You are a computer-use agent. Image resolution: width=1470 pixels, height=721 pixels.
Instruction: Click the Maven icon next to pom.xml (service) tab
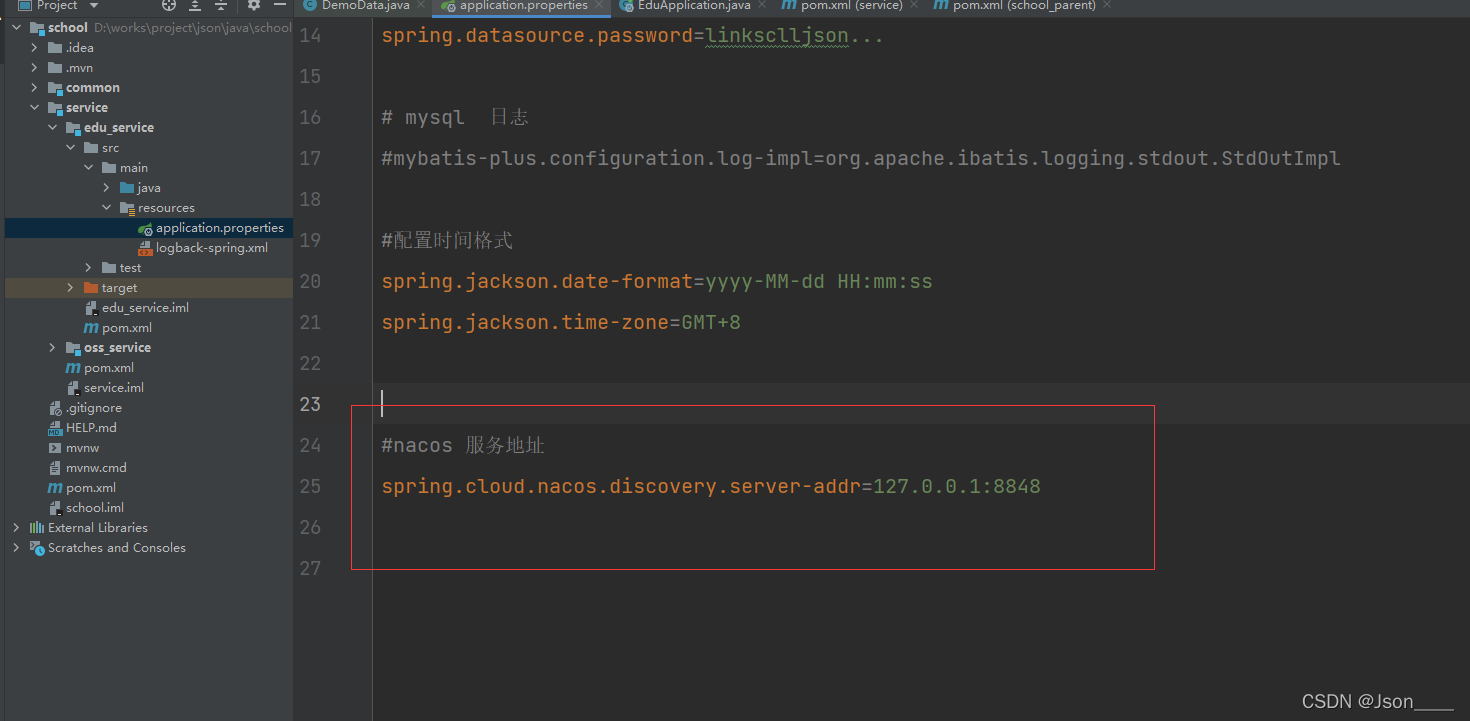(790, 6)
